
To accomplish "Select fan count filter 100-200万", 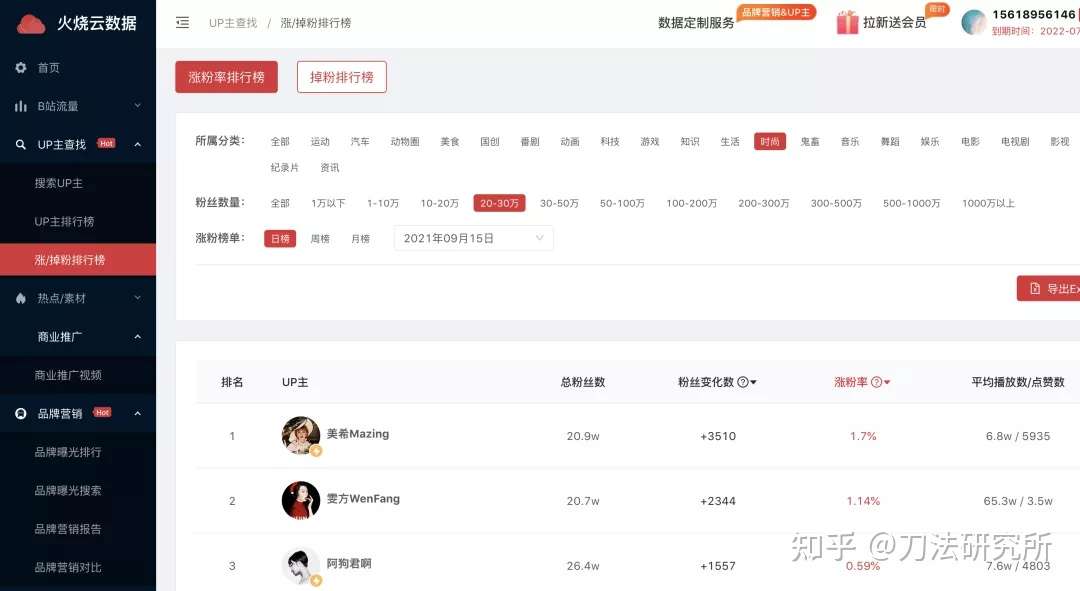I will (692, 203).
